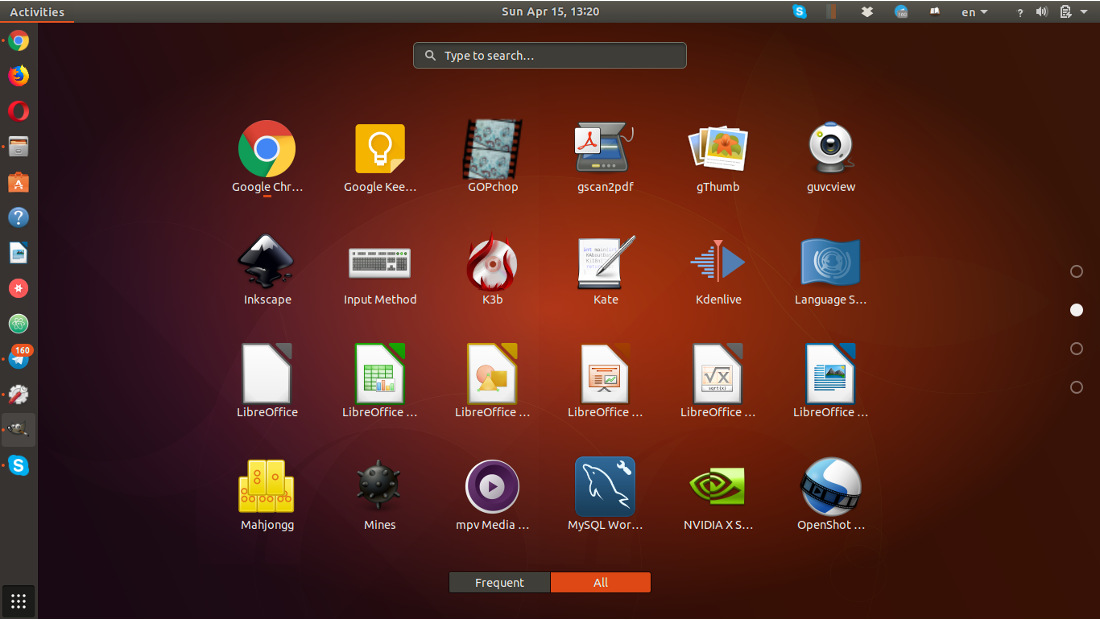Go to fourth app page indicator
Screen dimensions: 1100x620
(1076, 387)
